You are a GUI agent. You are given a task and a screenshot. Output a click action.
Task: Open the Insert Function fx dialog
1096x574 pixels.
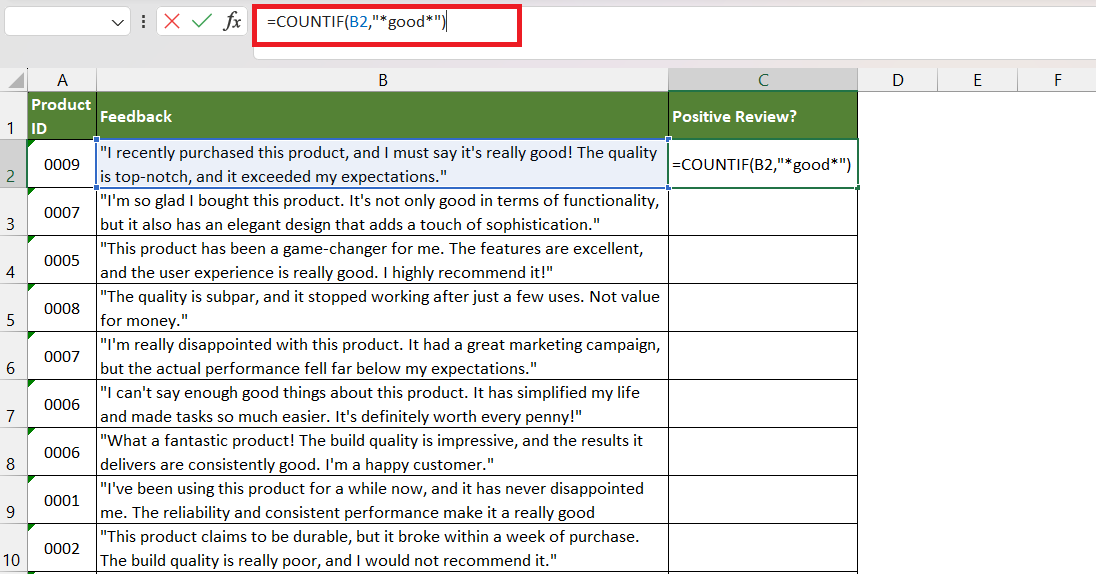point(232,22)
